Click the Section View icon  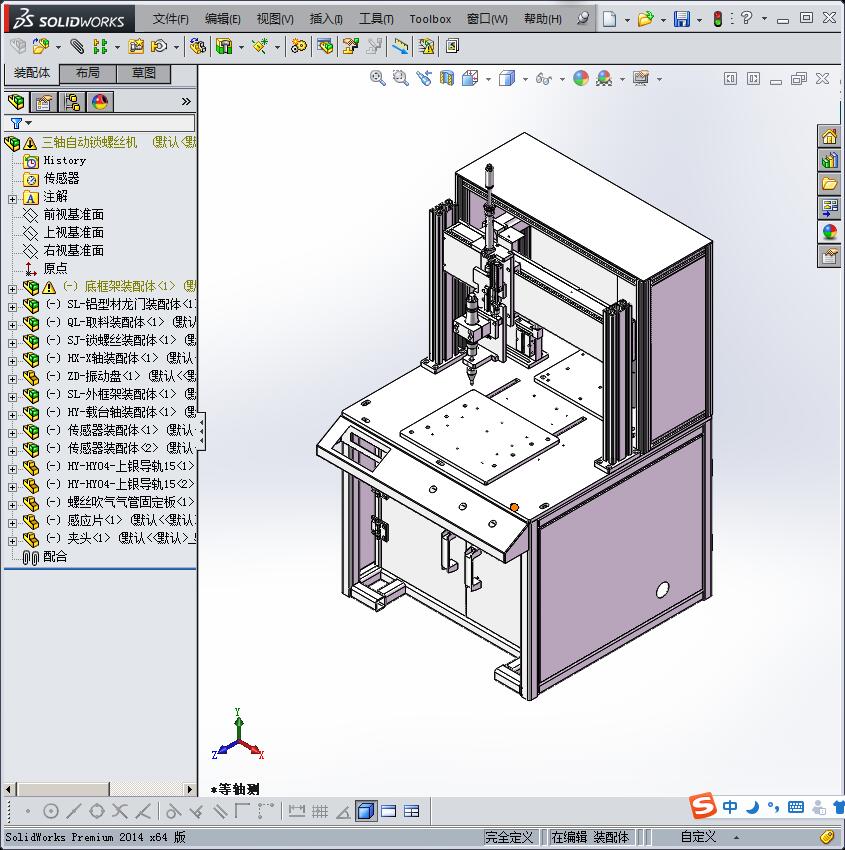point(447,79)
